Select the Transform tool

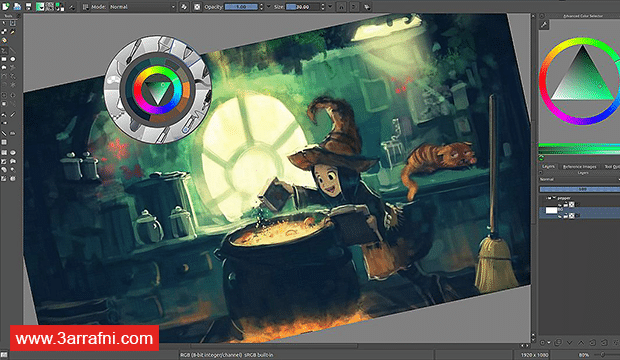[4, 104]
